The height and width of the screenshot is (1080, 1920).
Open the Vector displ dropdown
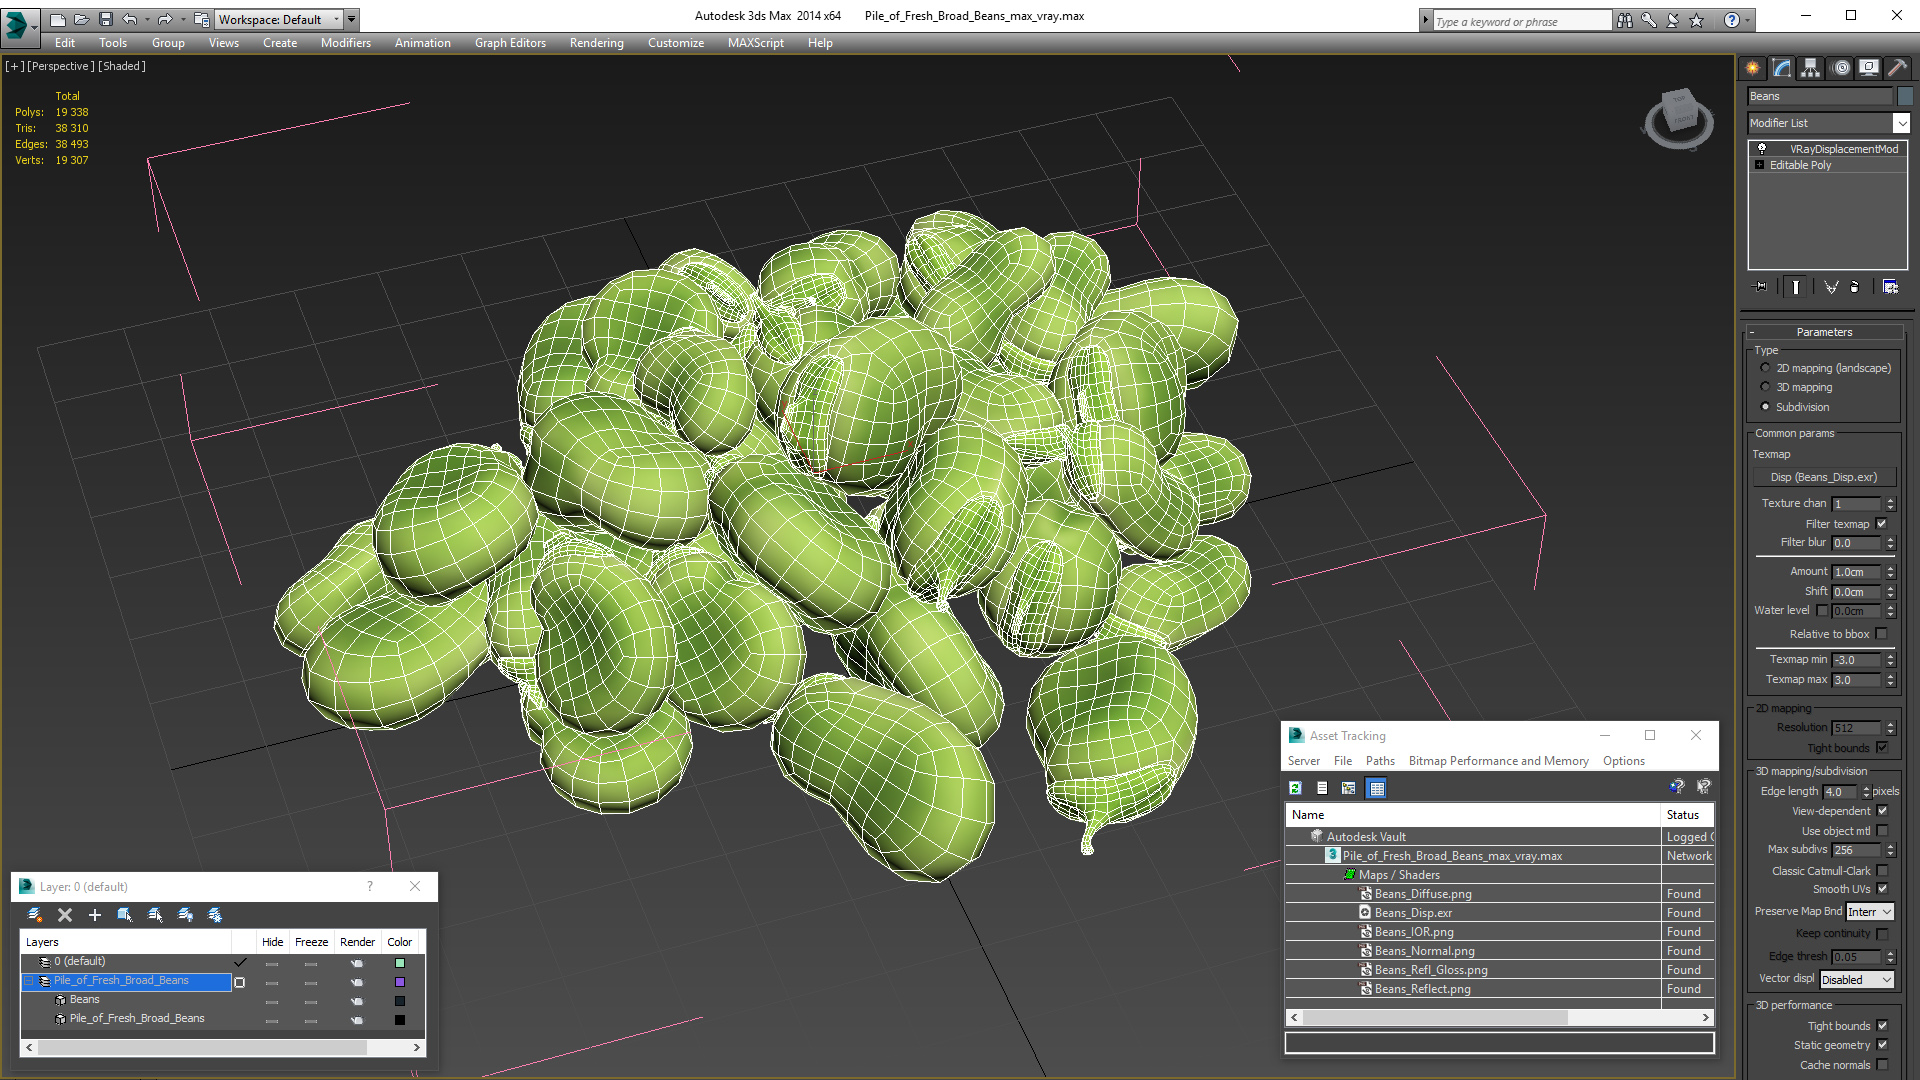[1857, 980]
